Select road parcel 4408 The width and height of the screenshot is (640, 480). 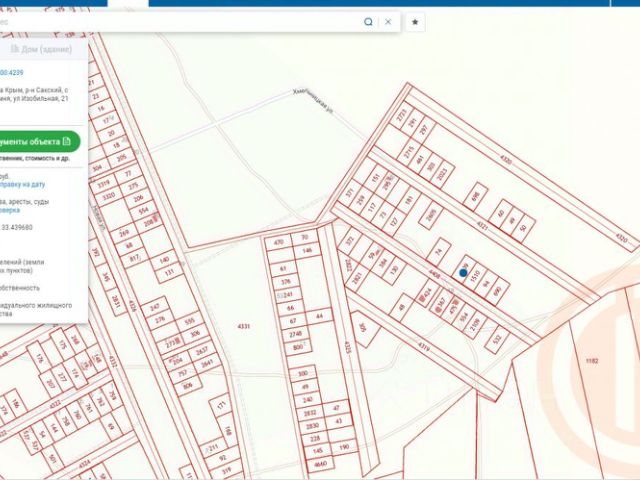tap(435, 276)
